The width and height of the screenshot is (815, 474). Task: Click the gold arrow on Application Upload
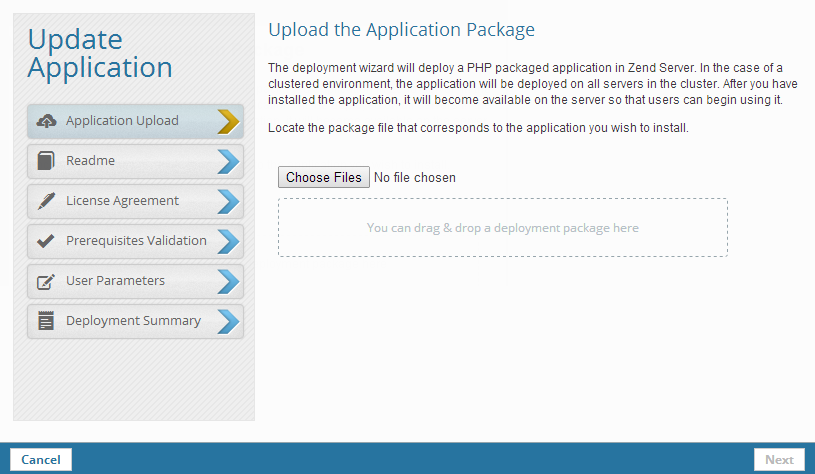(x=228, y=121)
